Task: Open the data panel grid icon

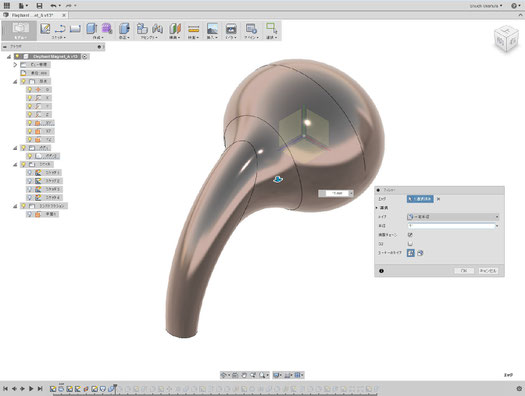Action: (x=6, y=6)
